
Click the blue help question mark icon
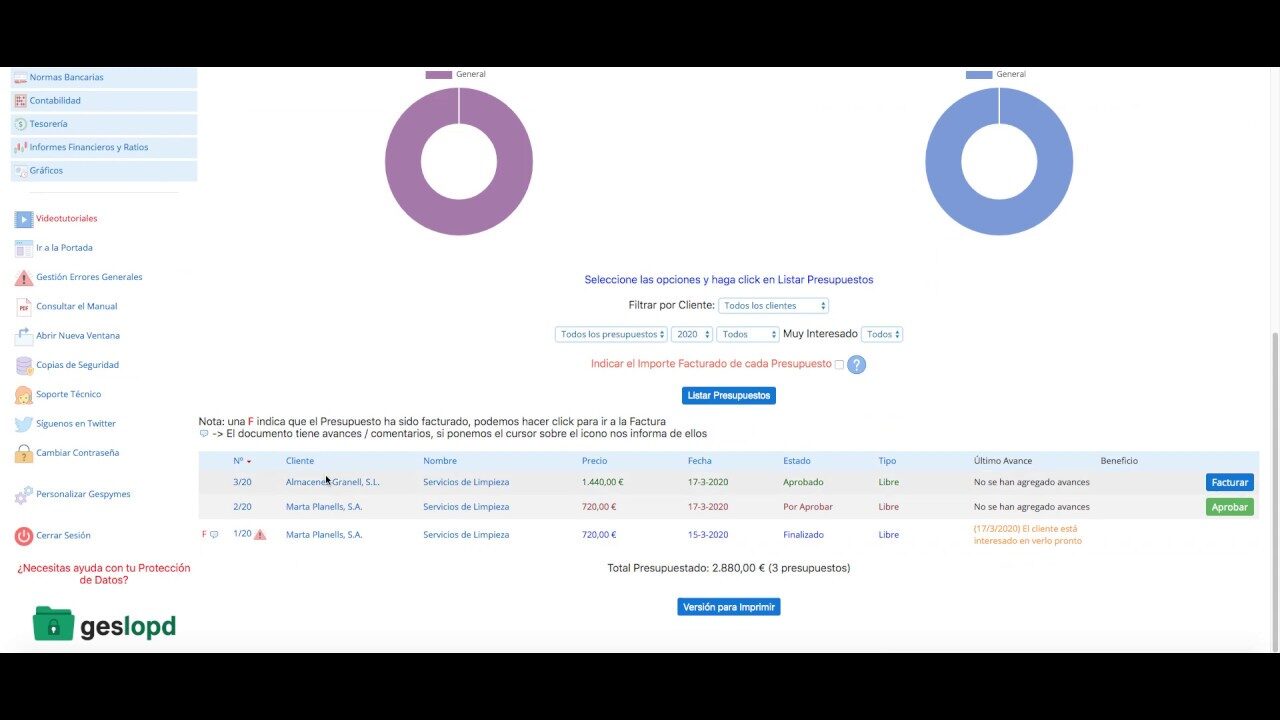(x=856, y=365)
